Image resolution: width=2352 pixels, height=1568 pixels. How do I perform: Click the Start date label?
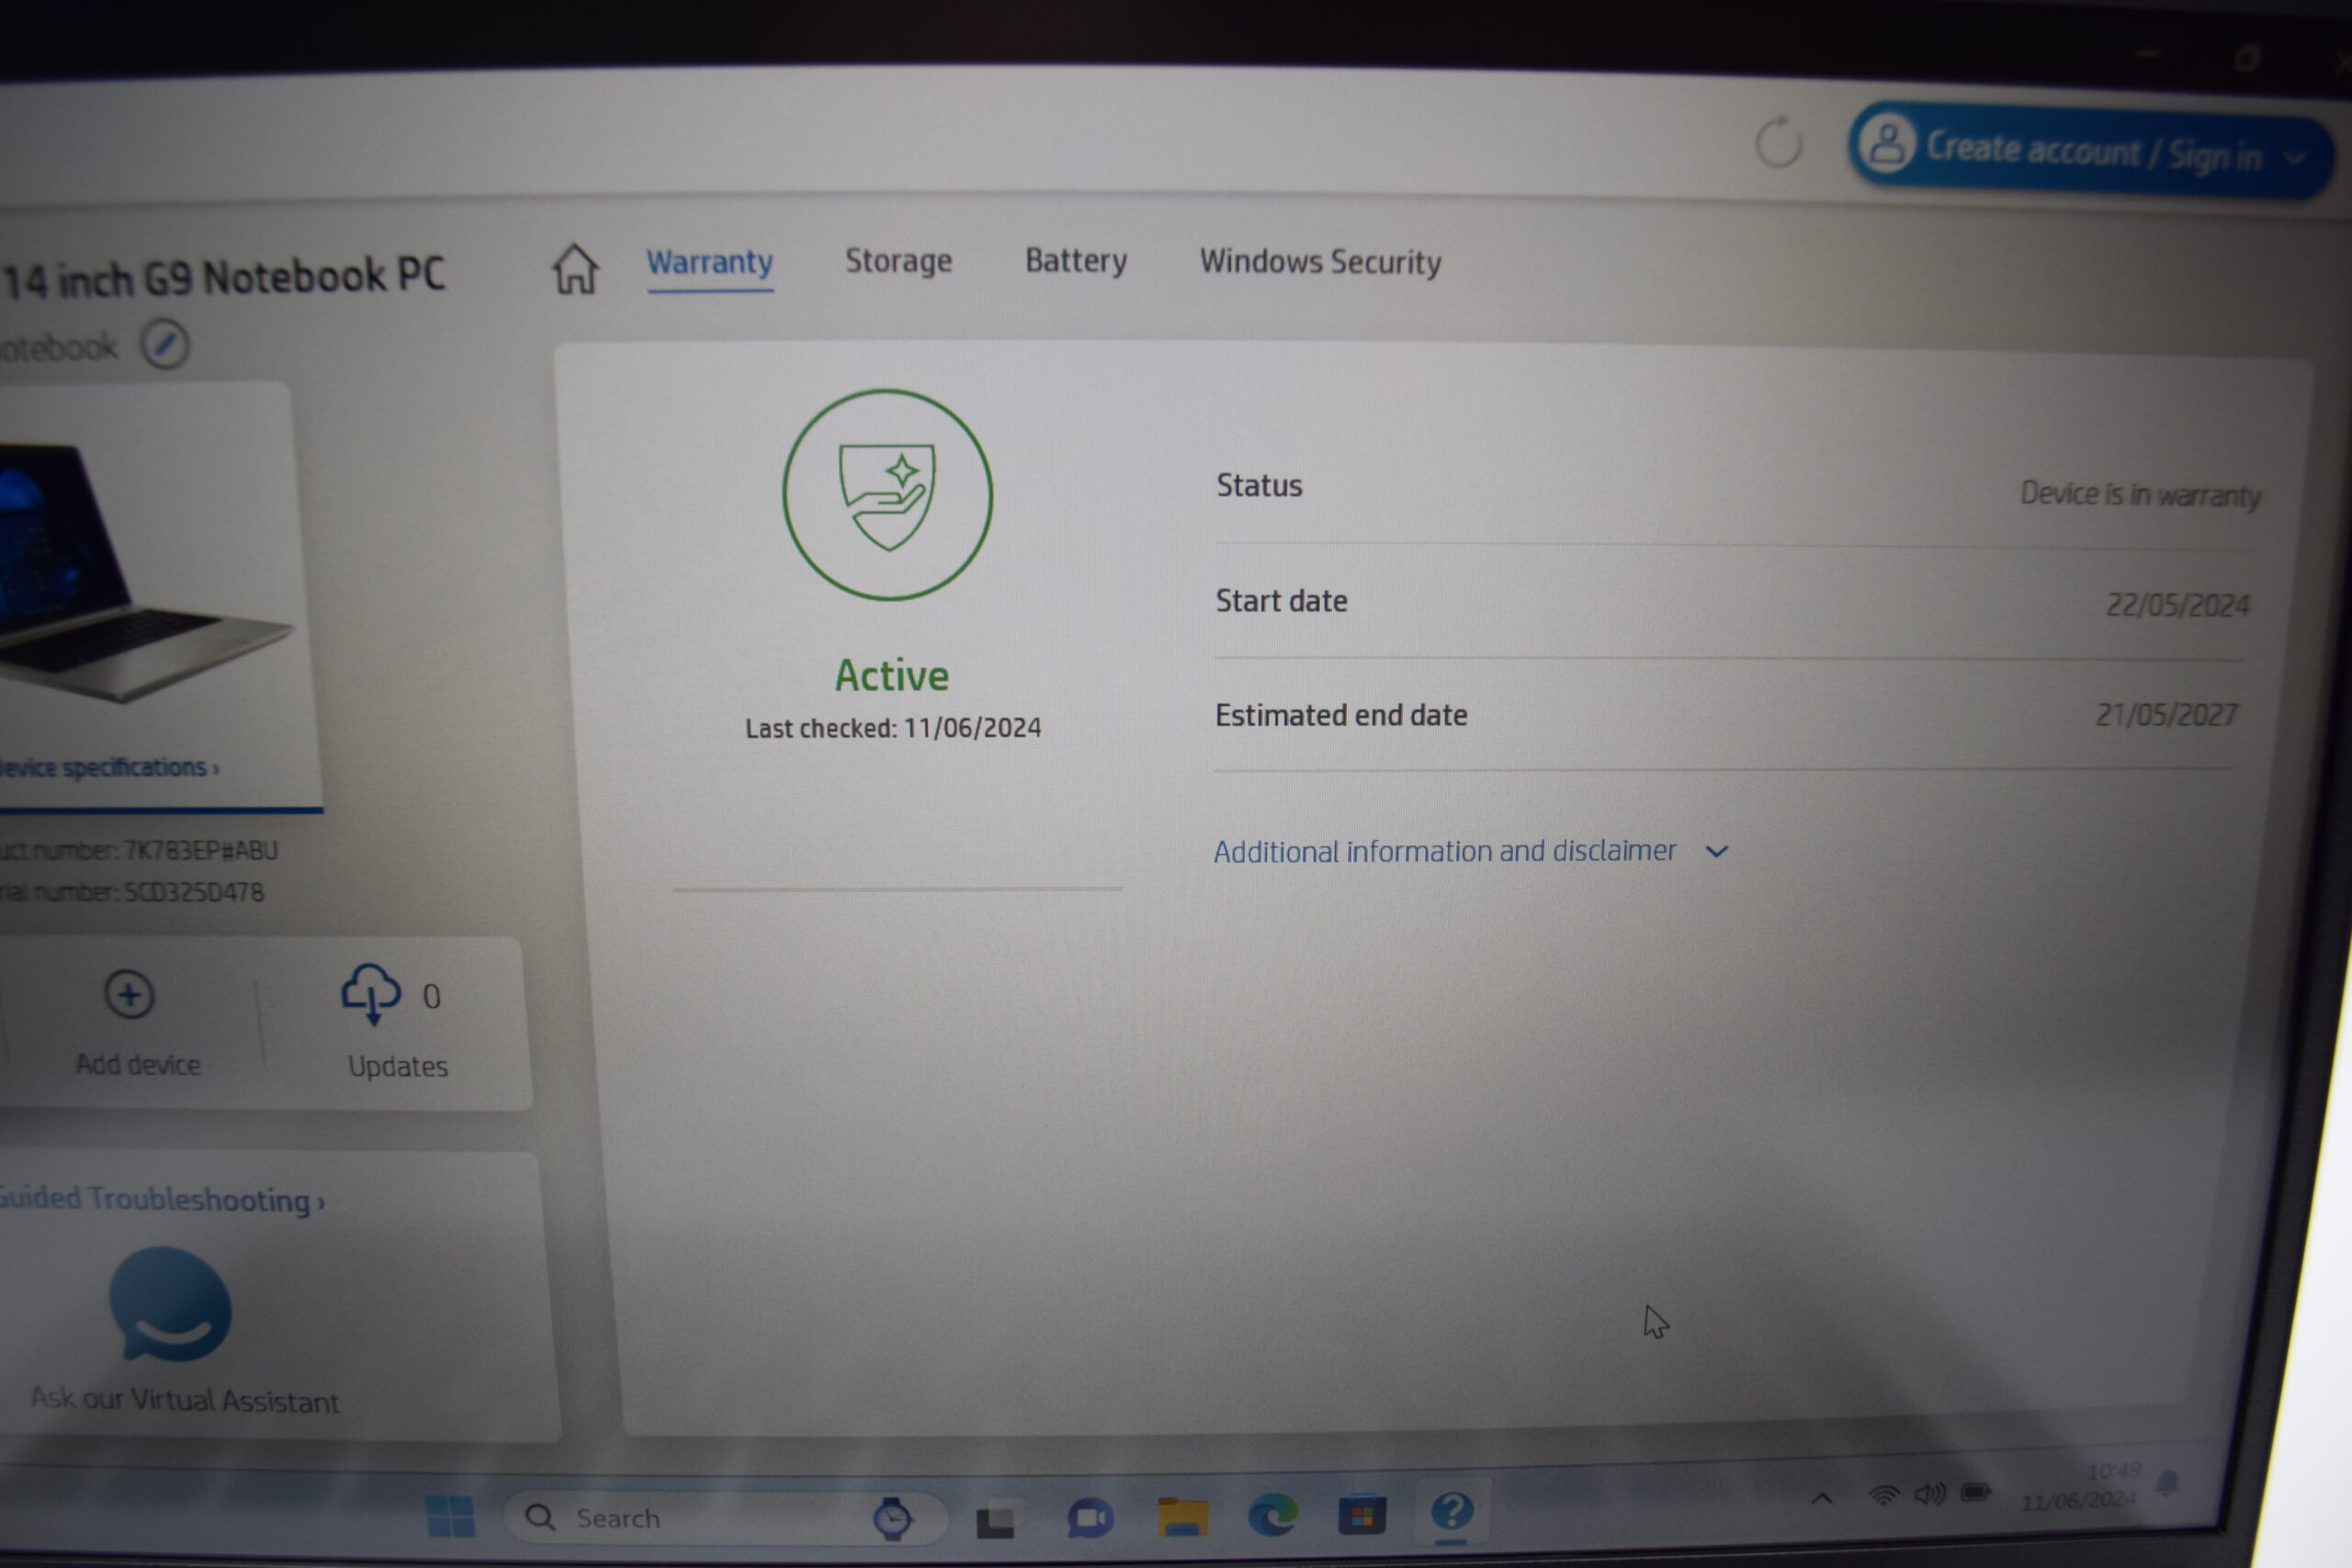[1281, 601]
